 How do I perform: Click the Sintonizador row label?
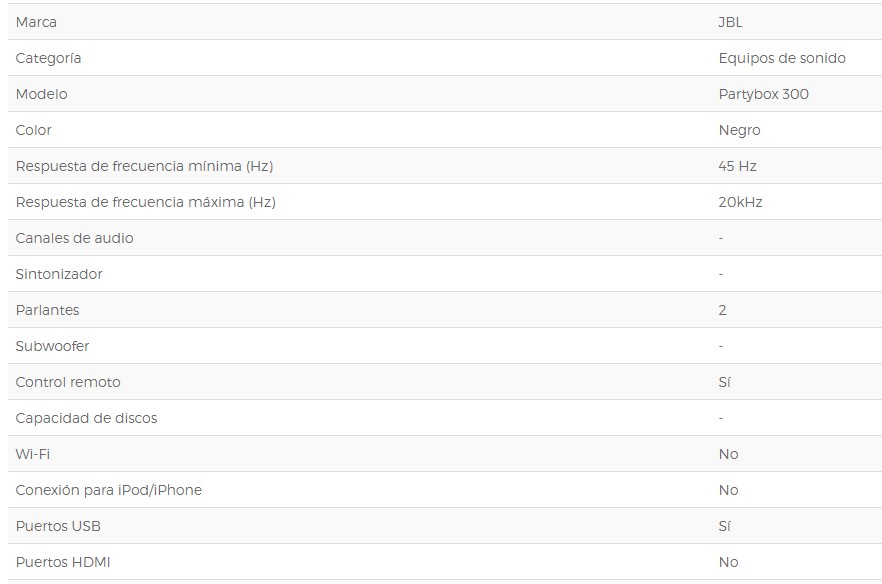pyautogui.click(x=59, y=274)
